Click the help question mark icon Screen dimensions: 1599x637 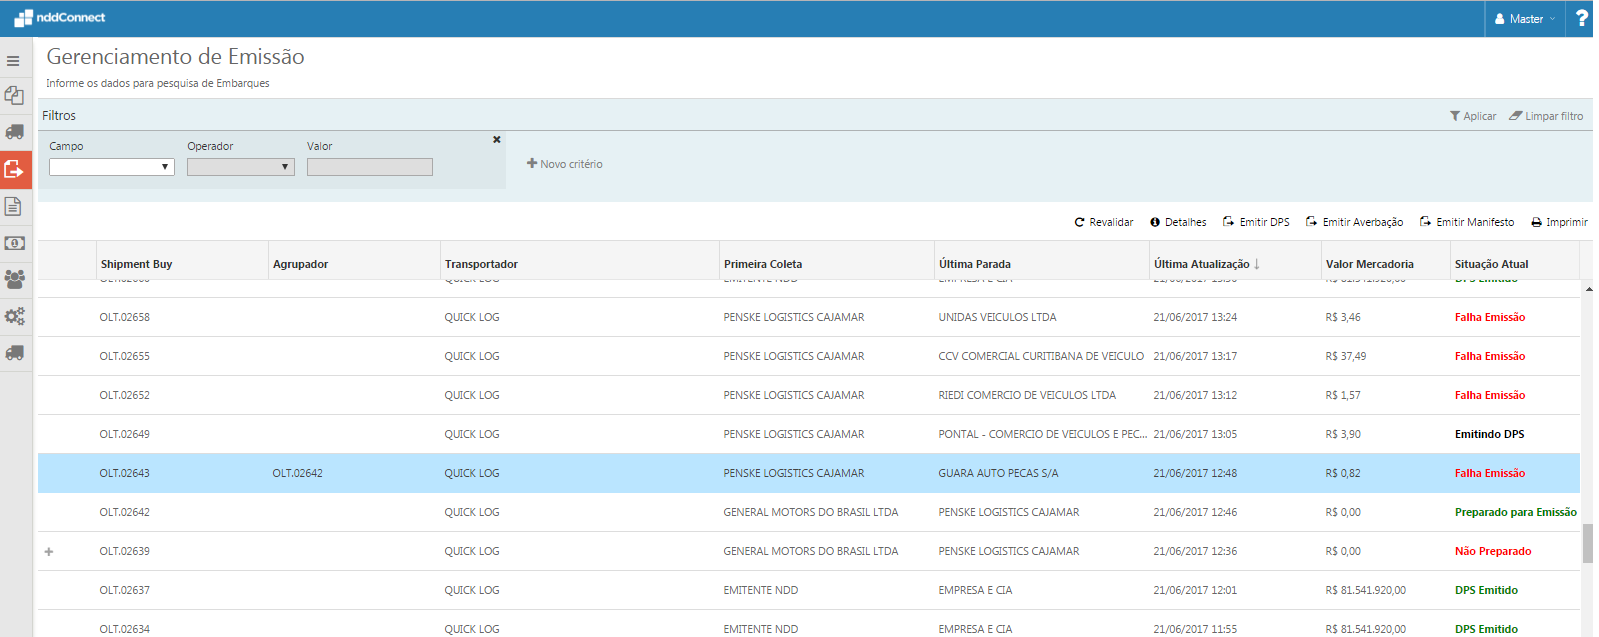click(1581, 18)
